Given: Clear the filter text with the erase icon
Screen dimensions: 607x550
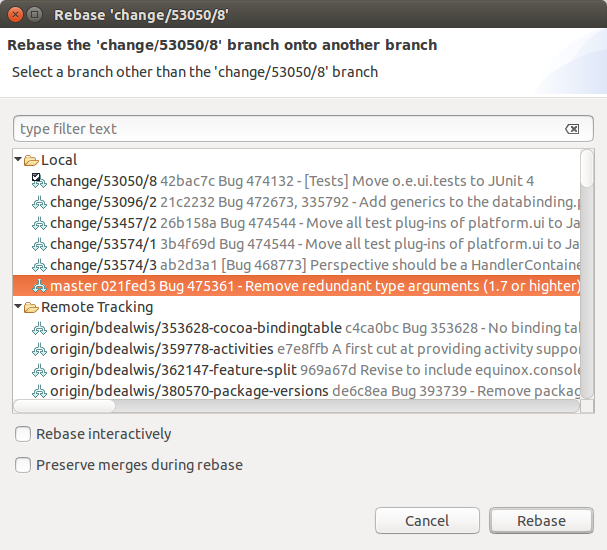Looking at the screenshot, I should coord(572,129).
